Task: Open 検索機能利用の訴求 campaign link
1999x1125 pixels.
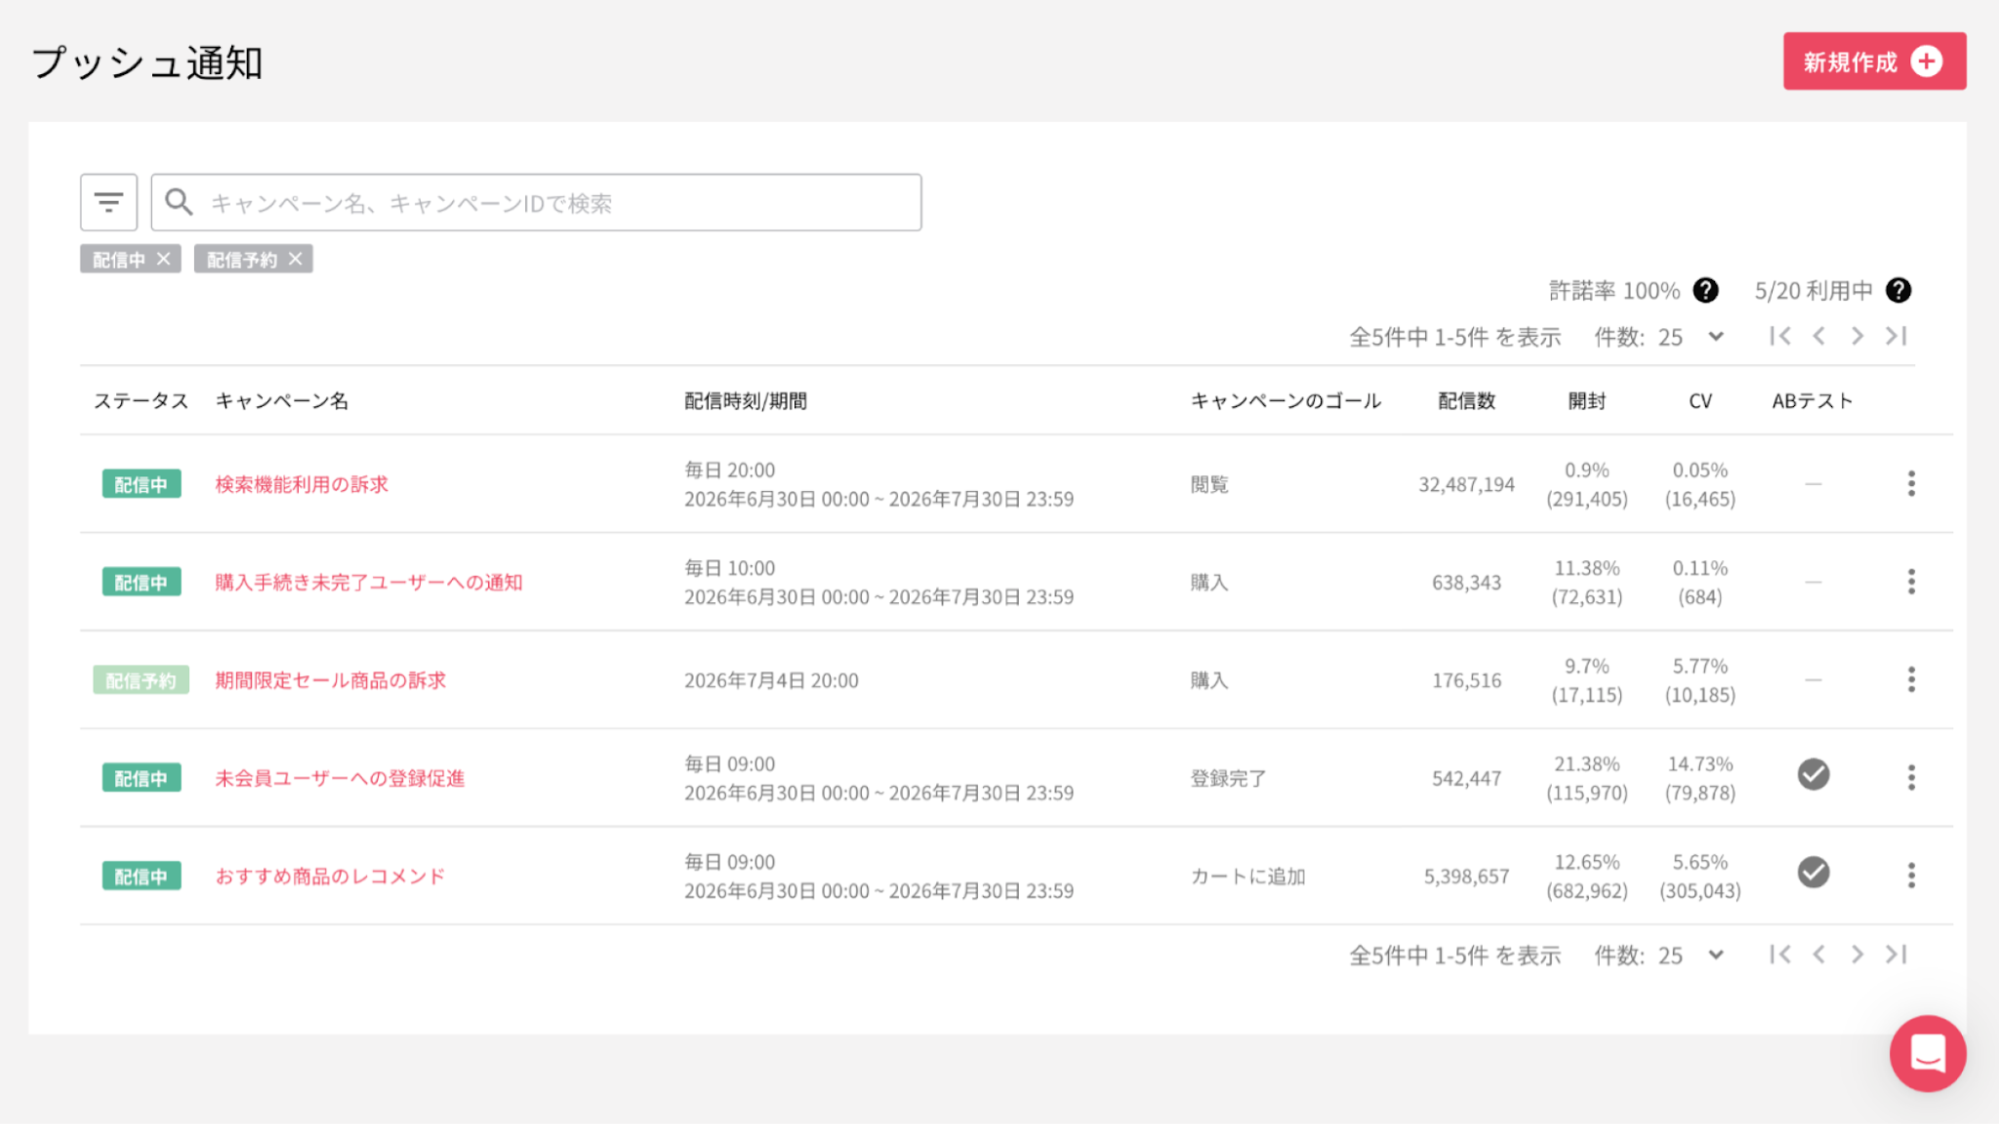Action: tap(301, 484)
